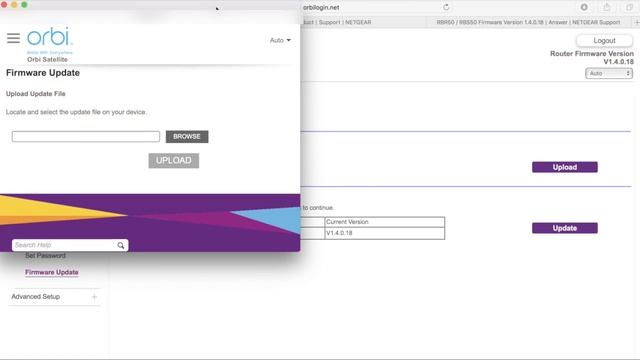
Task: Click the Search Help field
Action: [63, 245]
